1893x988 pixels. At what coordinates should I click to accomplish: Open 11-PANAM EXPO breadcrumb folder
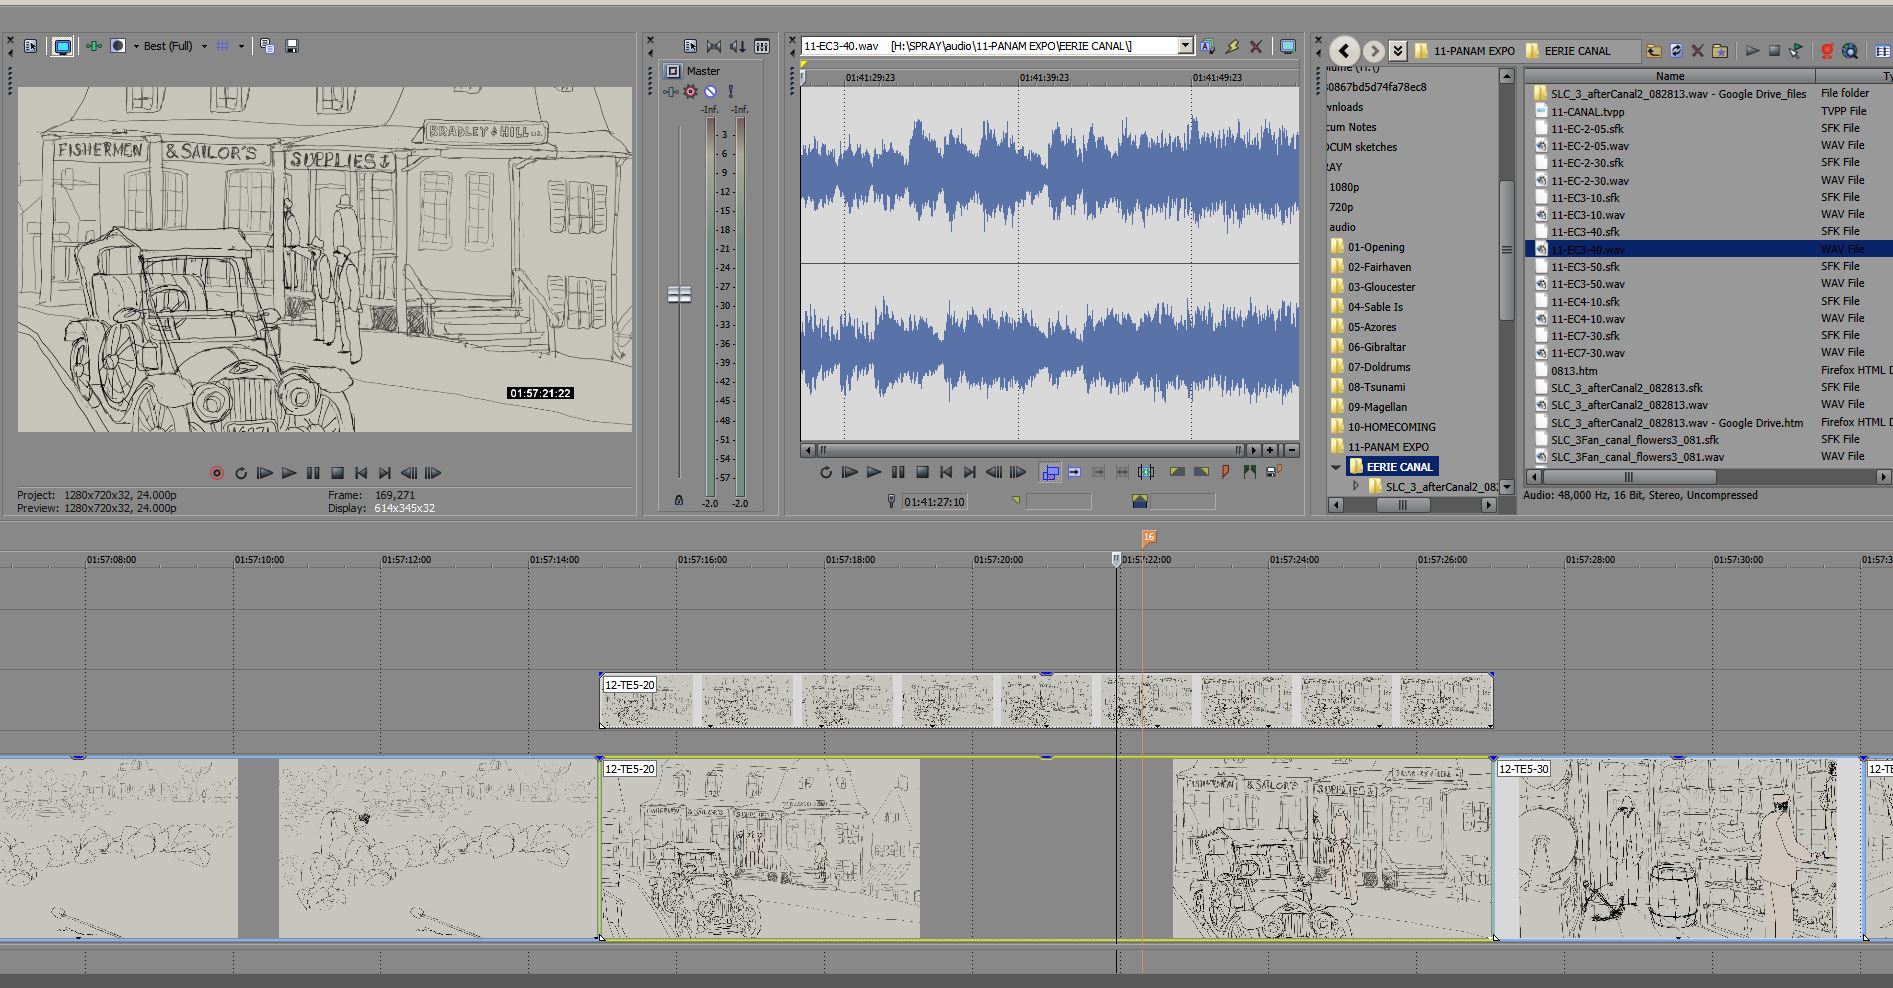tap(1466, 51)
